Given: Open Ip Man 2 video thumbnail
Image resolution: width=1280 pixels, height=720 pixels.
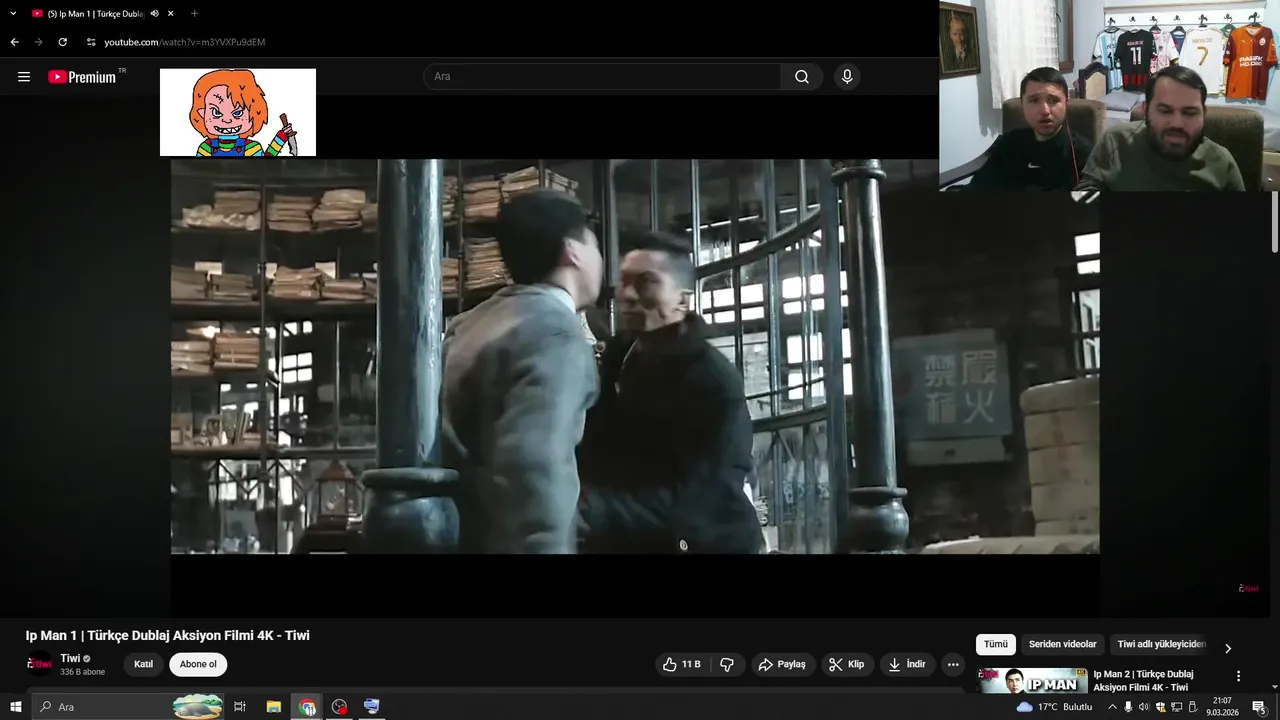Looking at the screenshot, I should point(1032,680).
